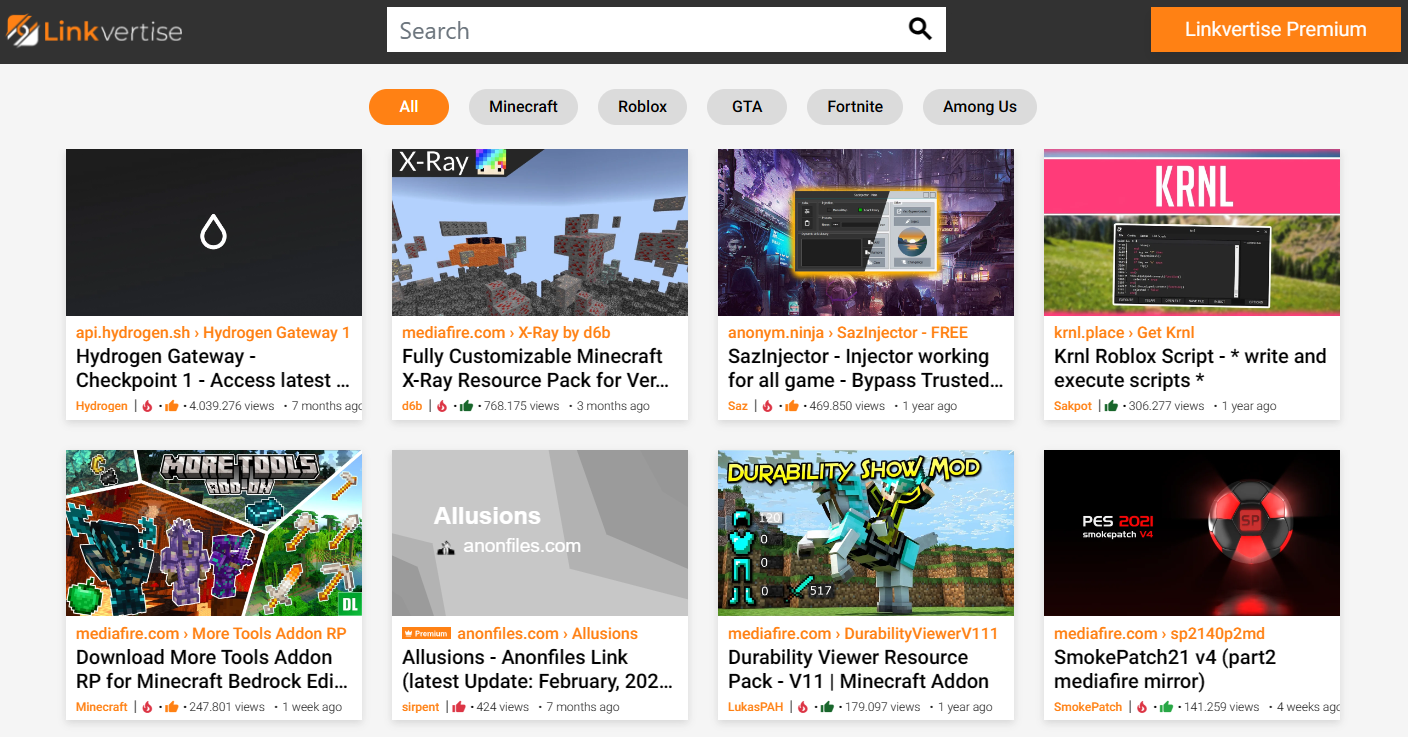Click the flame icon on the SmokePatch21 card
Screen dimensions: 1408x737
point(1142,707)
